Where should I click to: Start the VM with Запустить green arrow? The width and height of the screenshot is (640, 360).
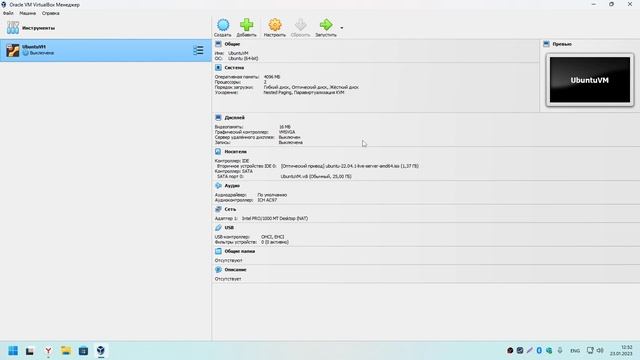pos(326,25)
